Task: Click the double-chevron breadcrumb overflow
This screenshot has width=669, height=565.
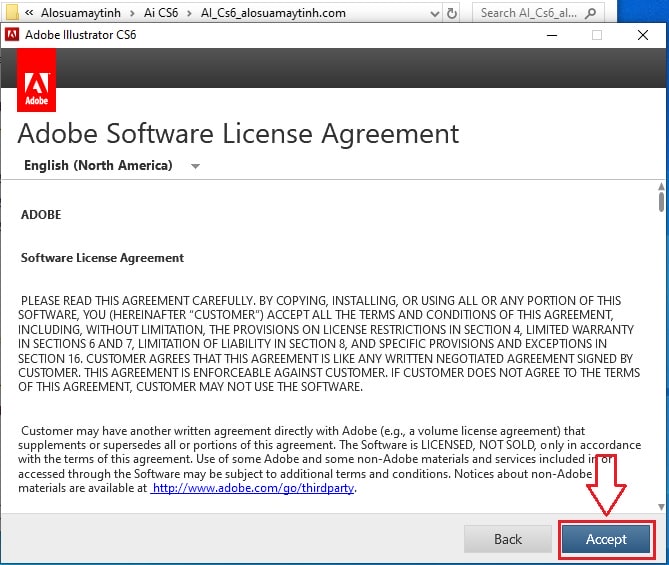Action: (29, 12)
